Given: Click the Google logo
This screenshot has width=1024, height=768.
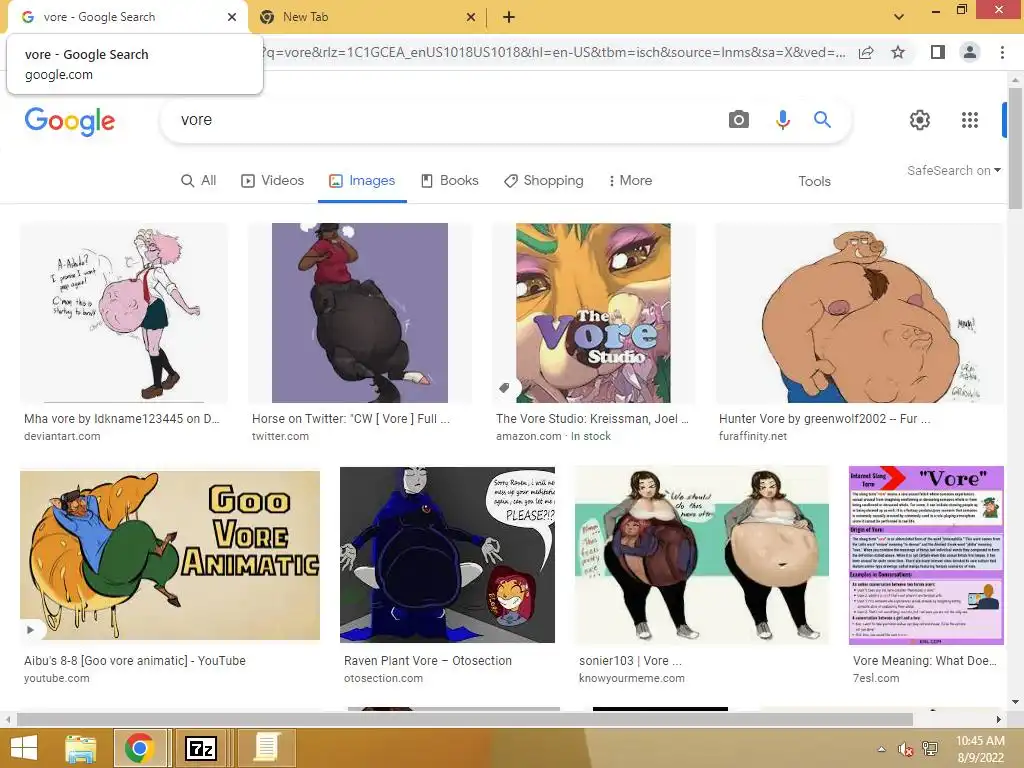Looking at the screenshot, I should click(x=70, y=121).
